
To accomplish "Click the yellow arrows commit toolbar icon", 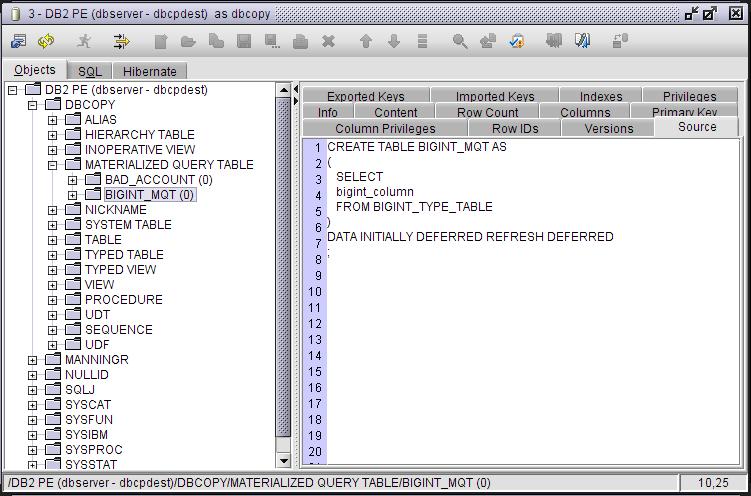I will (x=122, y=42).
